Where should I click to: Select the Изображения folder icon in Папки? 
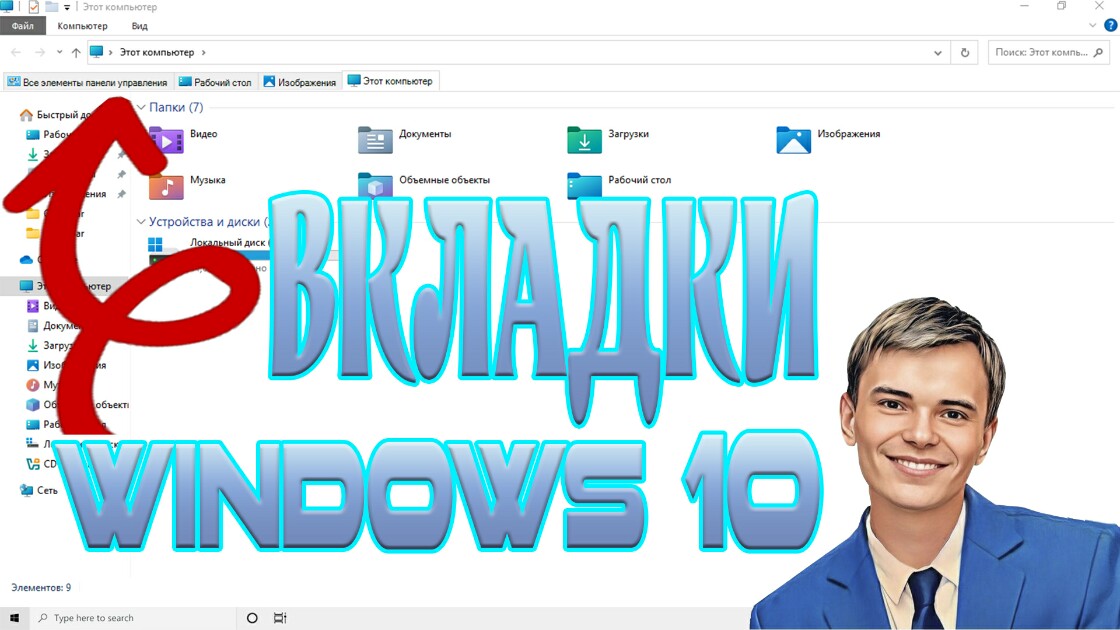pyautogui.click(x=794, y=140)
